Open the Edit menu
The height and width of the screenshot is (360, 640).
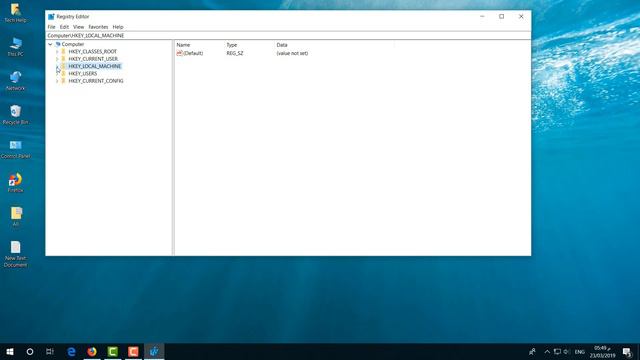tap(64, 27)
